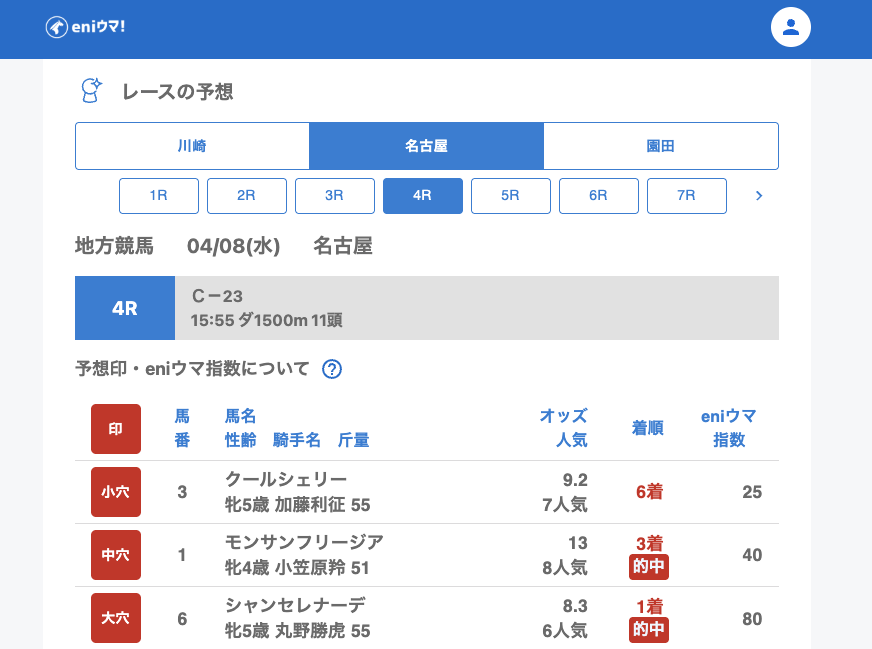This screenshot has height=649, width=872.
Task: Click the 小穴 mark badge
Action: pyautogui.click(x=116, y=492)
